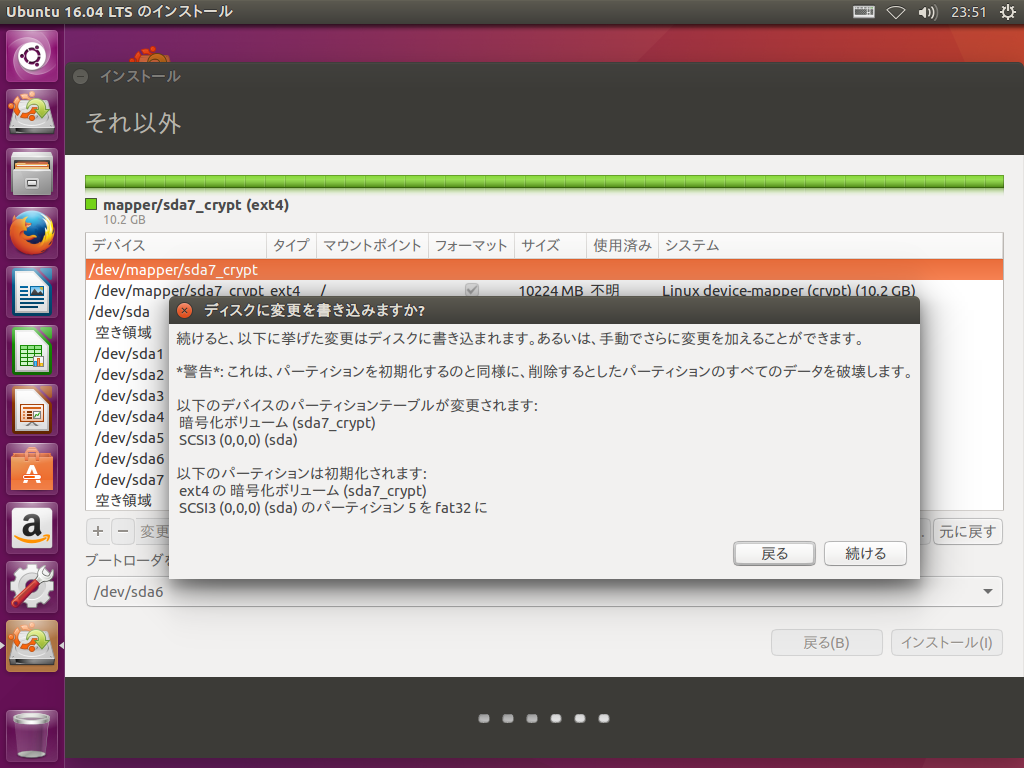Select first 空き領域 row below /dev/sda
The height and width of the screenshot is (768, 1024).
[123, 332]
